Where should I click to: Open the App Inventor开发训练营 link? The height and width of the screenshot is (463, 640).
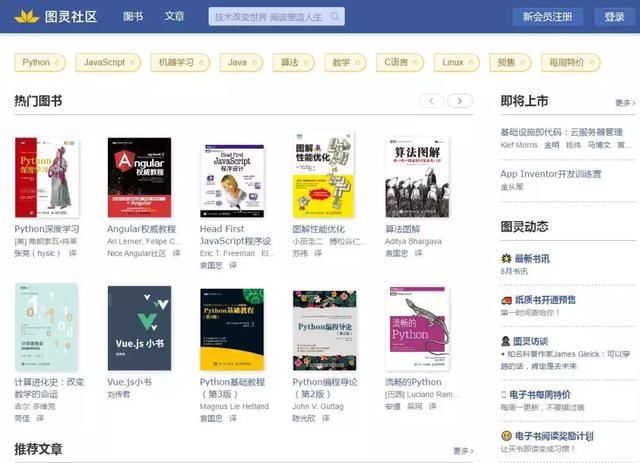tap(551, 174)
